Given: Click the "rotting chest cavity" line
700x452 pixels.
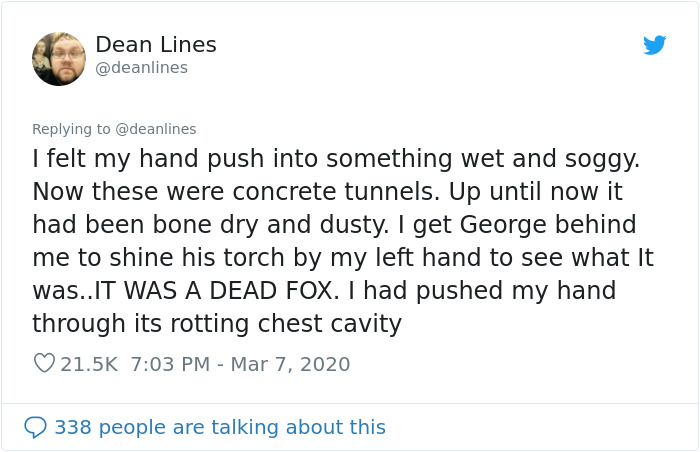Looking at the screenshot, I should (216, 324).
